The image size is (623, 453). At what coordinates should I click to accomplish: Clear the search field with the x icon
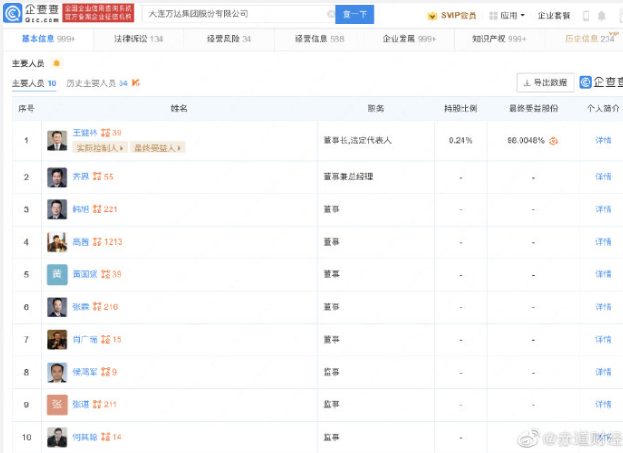(x=330, y=14)
